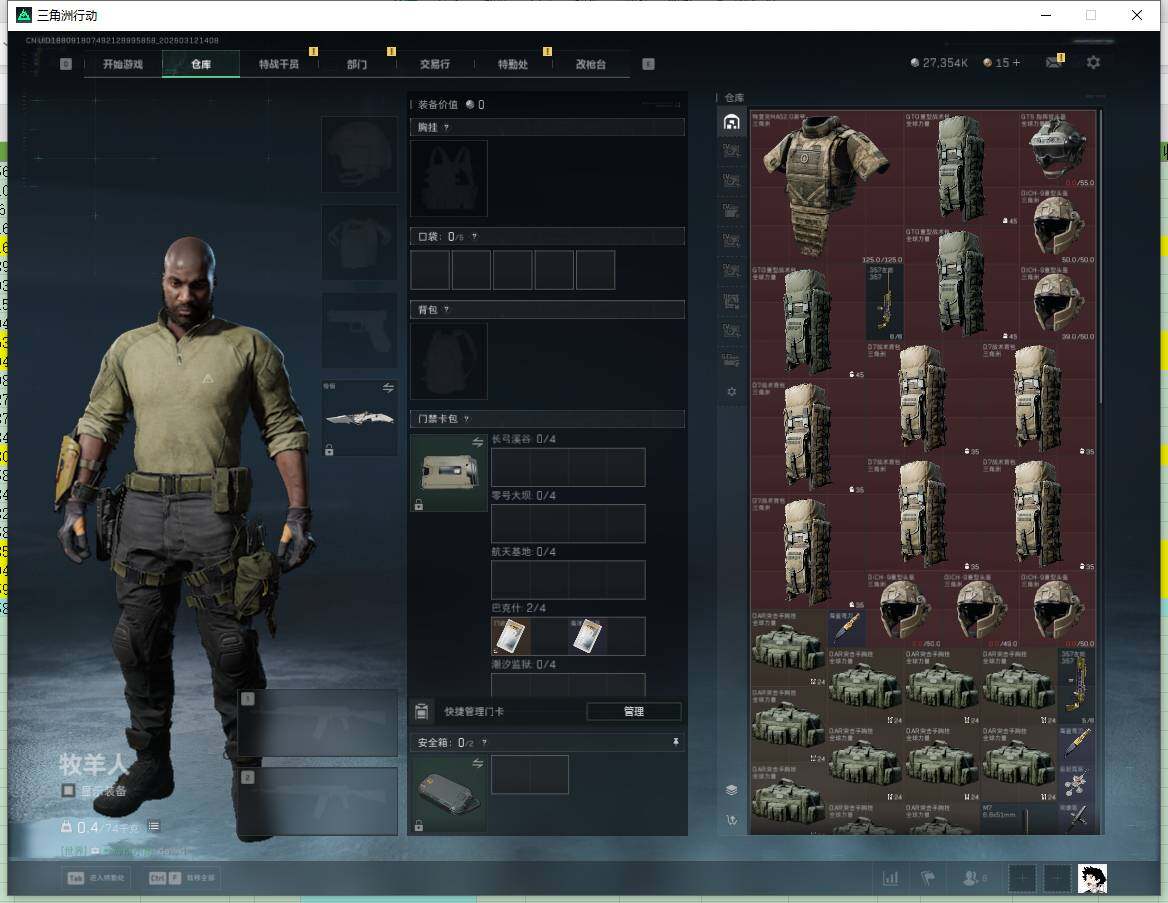Click the empty safe box storage slots
1168x903 pixels.
(530, 775)
